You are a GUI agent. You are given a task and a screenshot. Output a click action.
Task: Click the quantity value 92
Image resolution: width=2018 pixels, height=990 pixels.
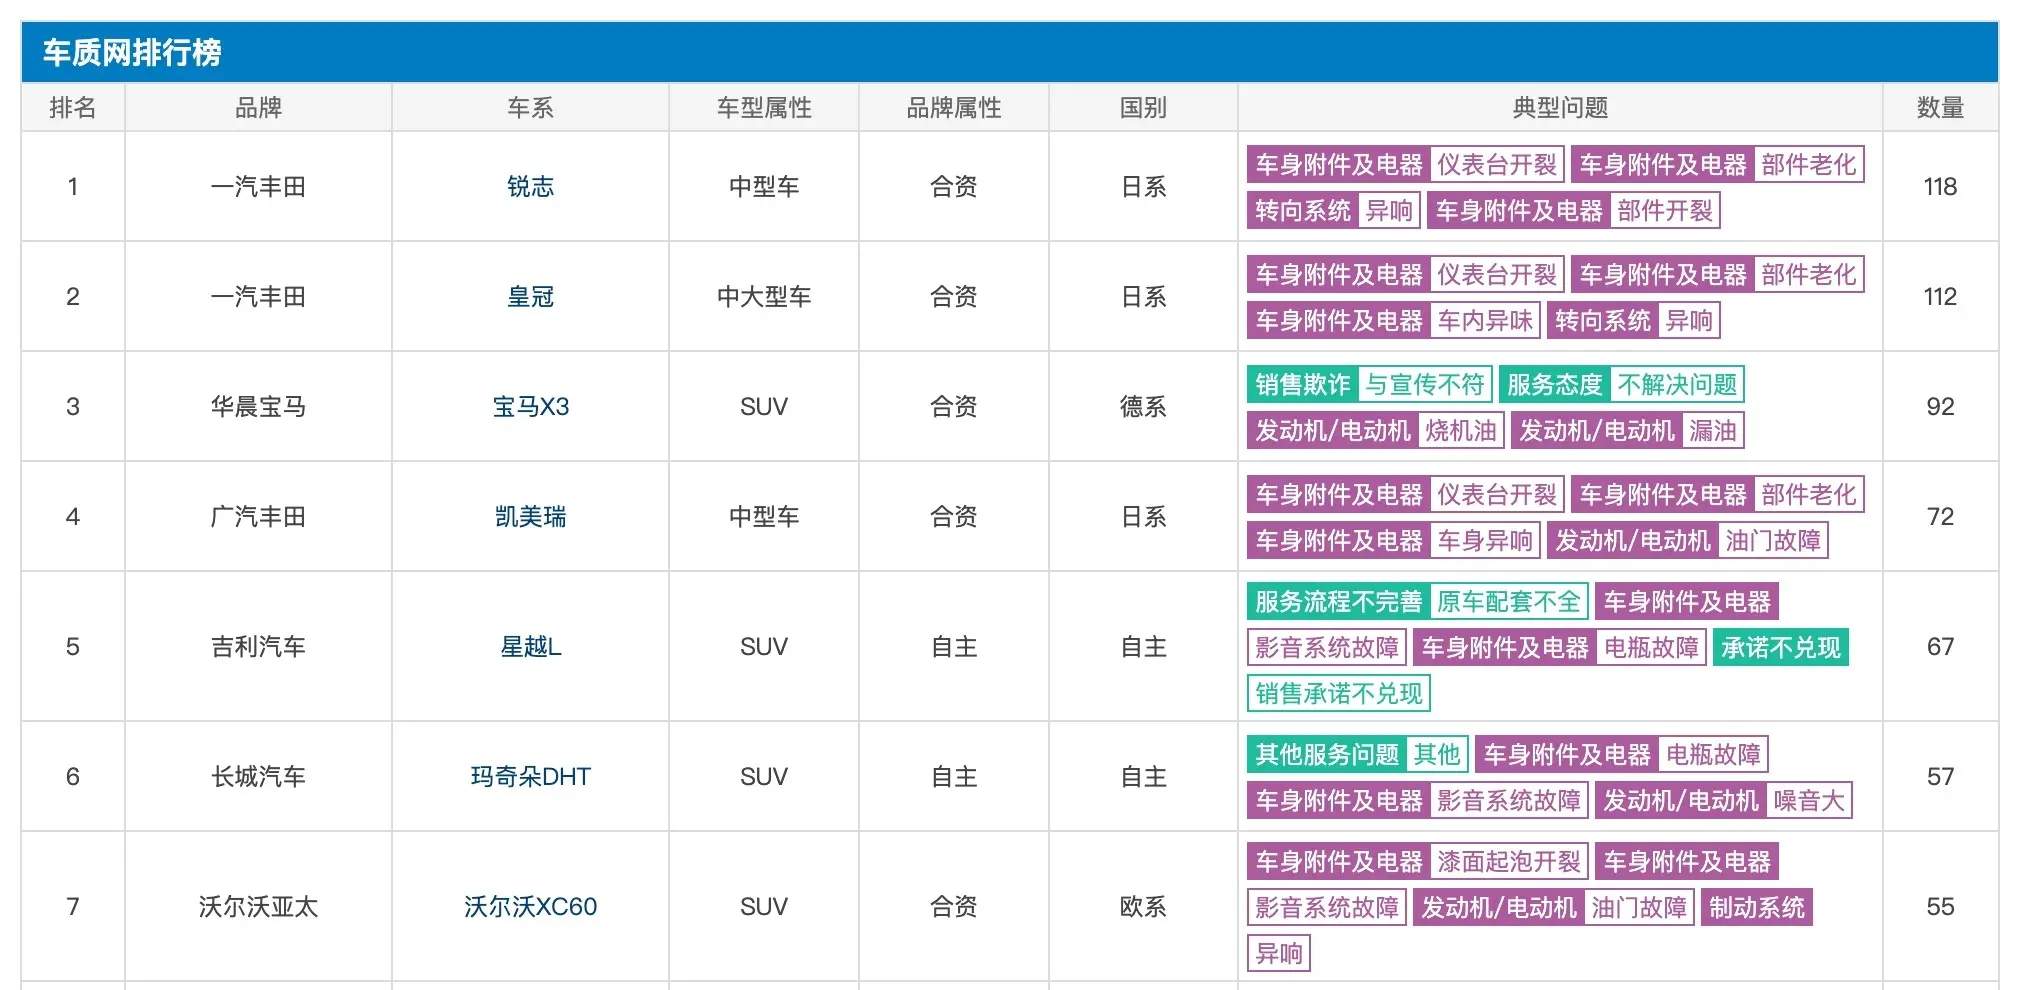(1940, 407)
